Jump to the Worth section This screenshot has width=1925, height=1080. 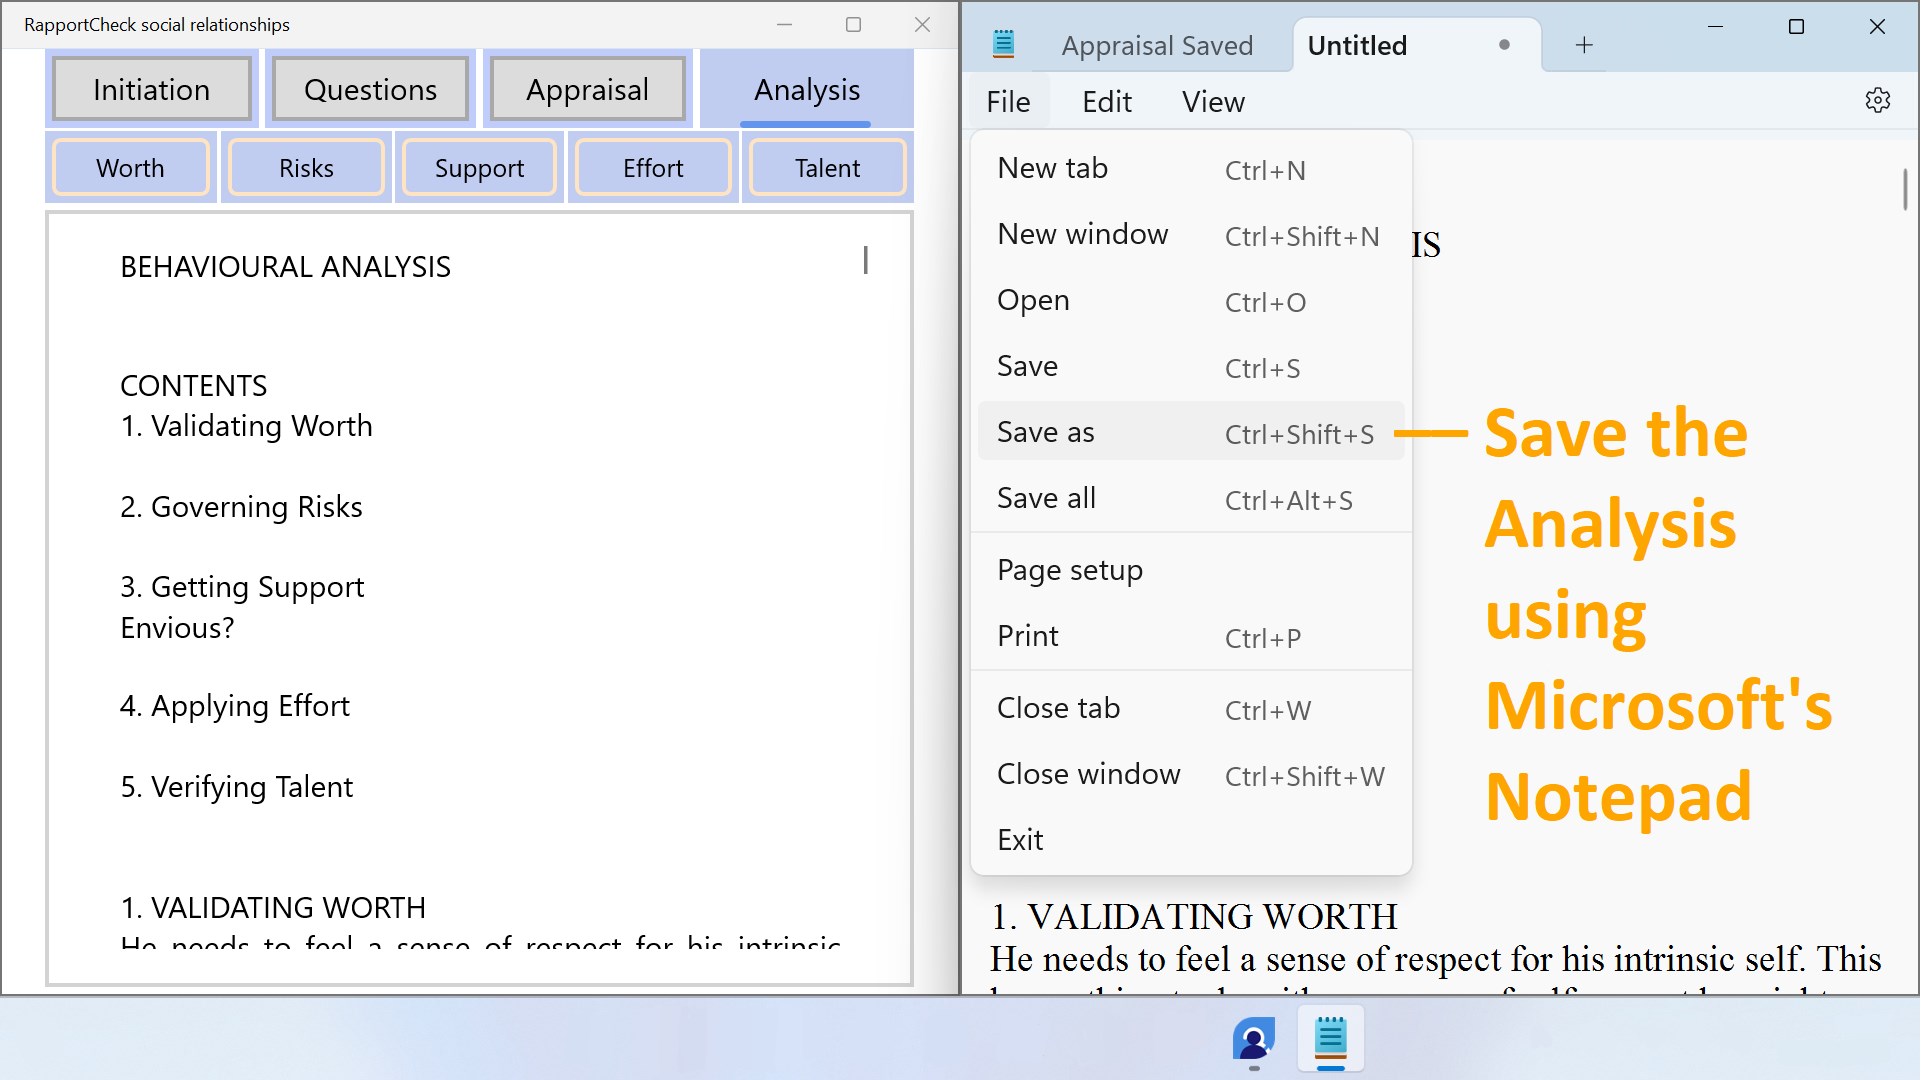click(130, 168)
